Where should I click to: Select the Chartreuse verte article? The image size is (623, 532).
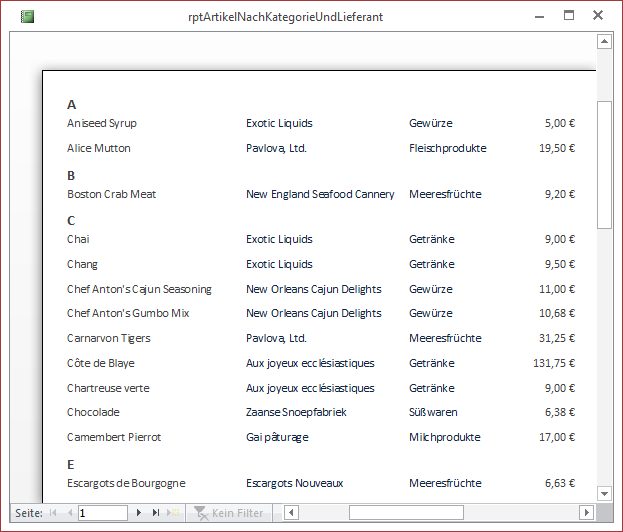point(108,388)
